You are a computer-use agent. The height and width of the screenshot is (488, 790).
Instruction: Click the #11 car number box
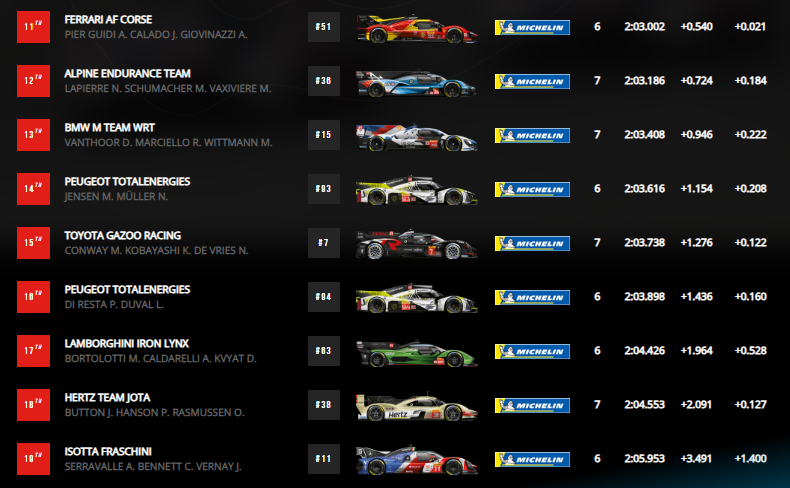coord(323,459)
